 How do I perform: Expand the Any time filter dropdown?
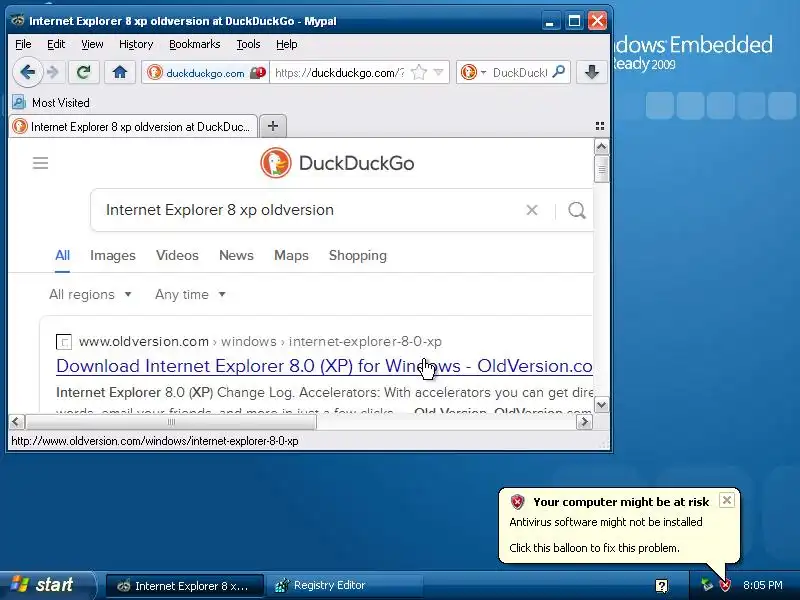pos(190,294)
